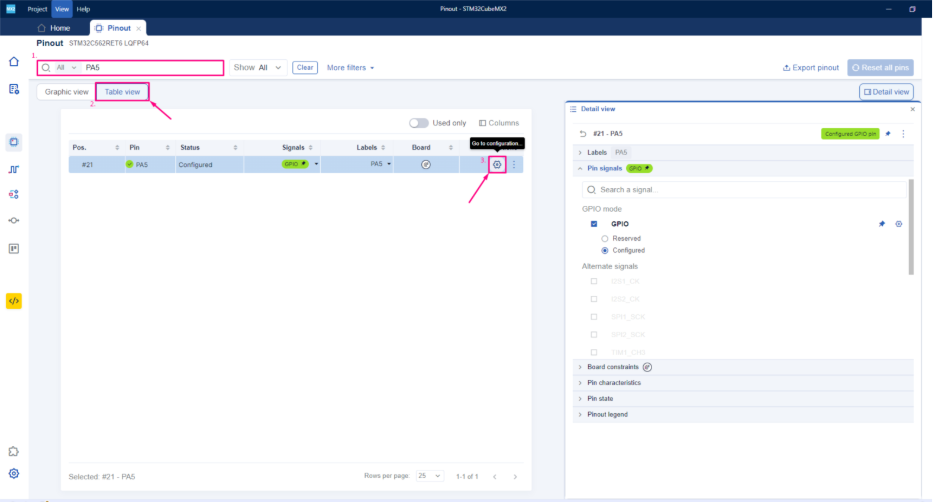933x502 pixels.
Task: Check the I2S1_CK alternate signal
Action: pos(594,281)
